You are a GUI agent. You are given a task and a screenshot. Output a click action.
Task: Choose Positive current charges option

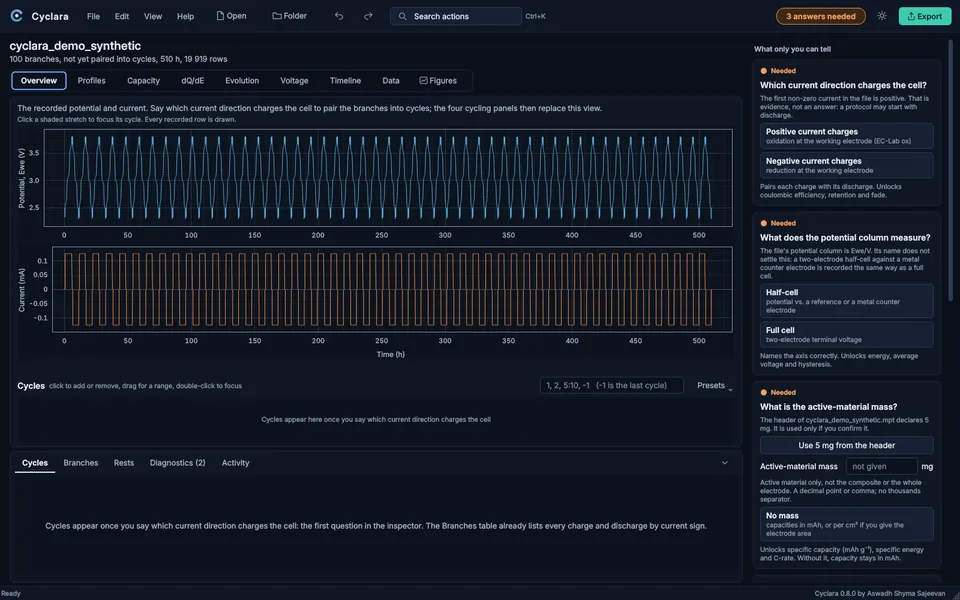846,136
